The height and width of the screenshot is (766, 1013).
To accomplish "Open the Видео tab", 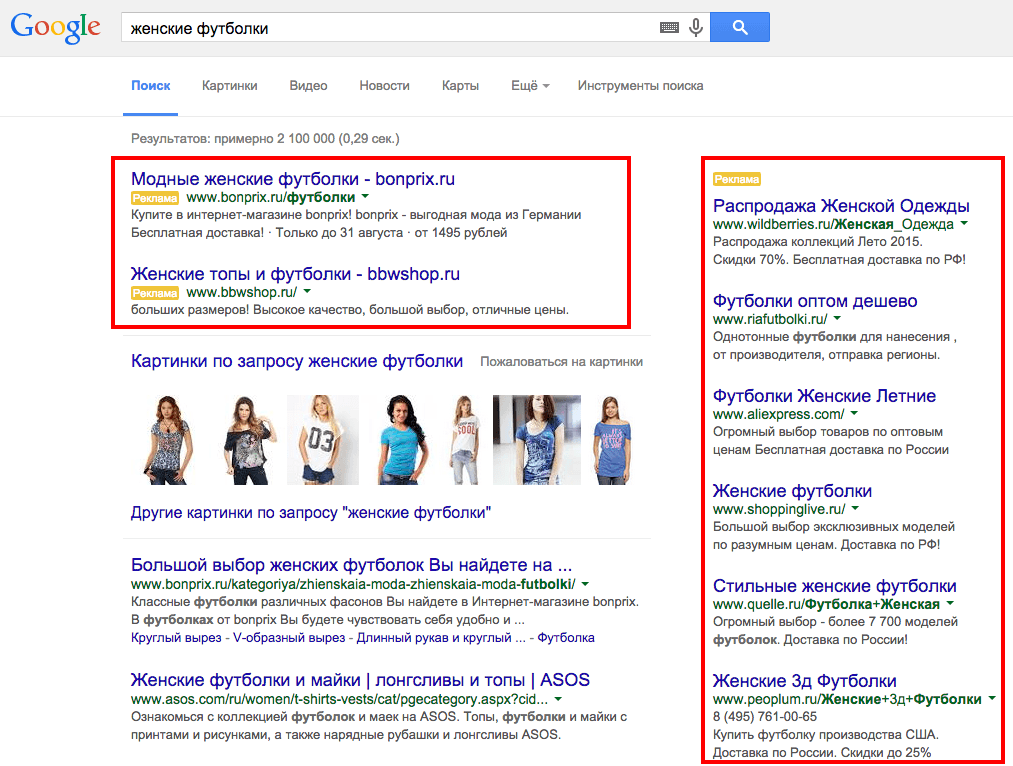I will [x=308, y=85].
